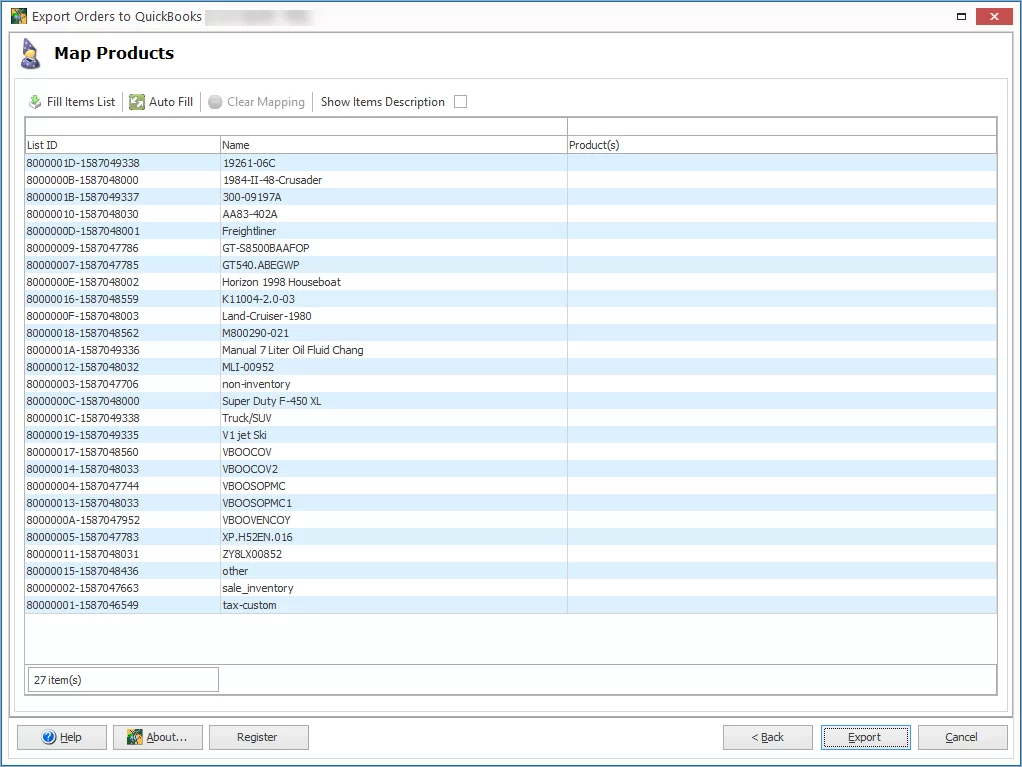Click the Back button
The height and width of the screenshot is (767, 1022).
point(767,737)
